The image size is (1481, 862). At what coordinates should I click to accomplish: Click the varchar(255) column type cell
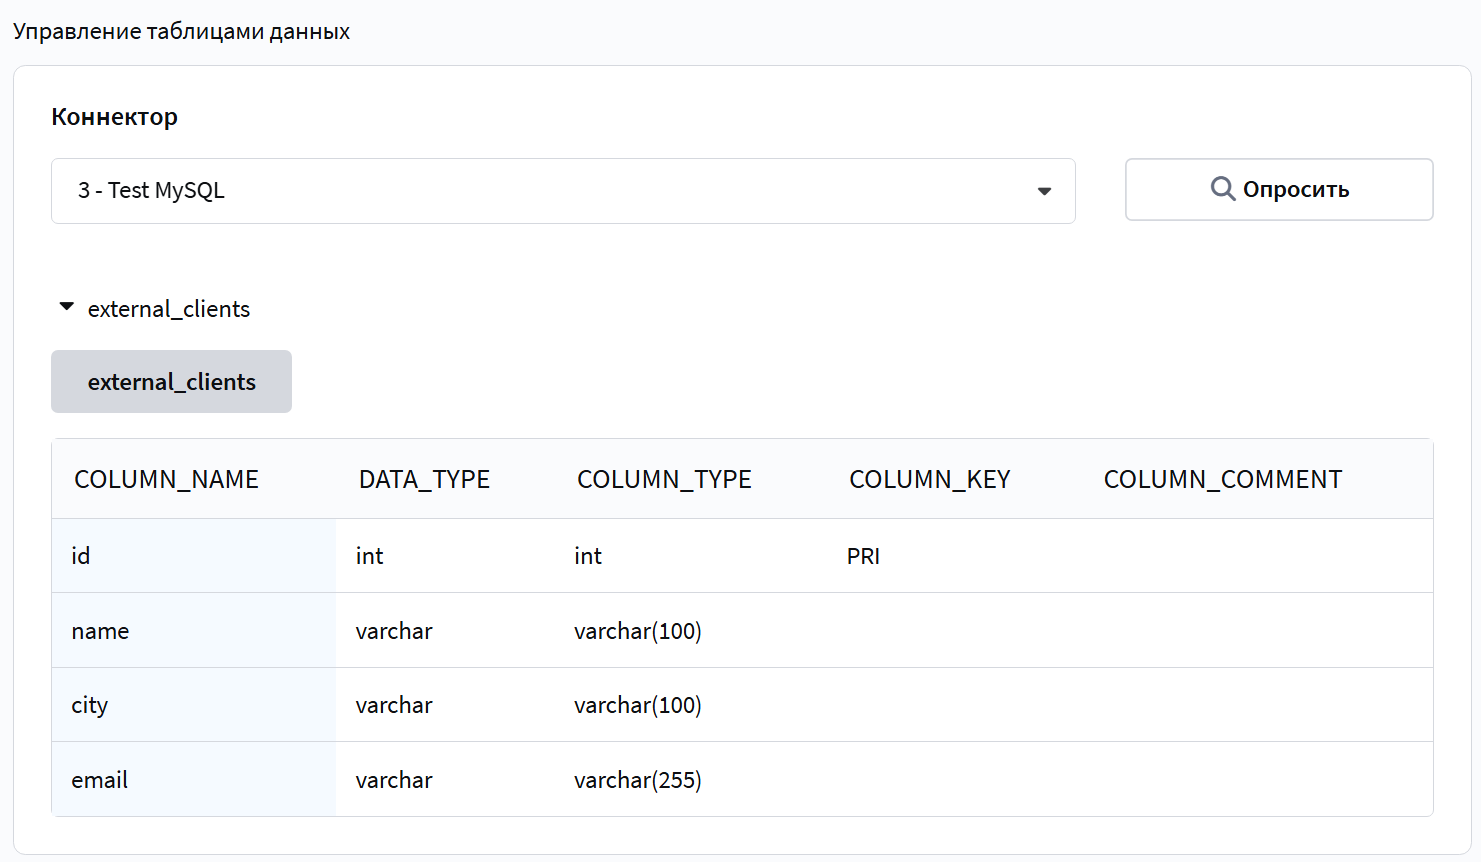click(638, 780)
